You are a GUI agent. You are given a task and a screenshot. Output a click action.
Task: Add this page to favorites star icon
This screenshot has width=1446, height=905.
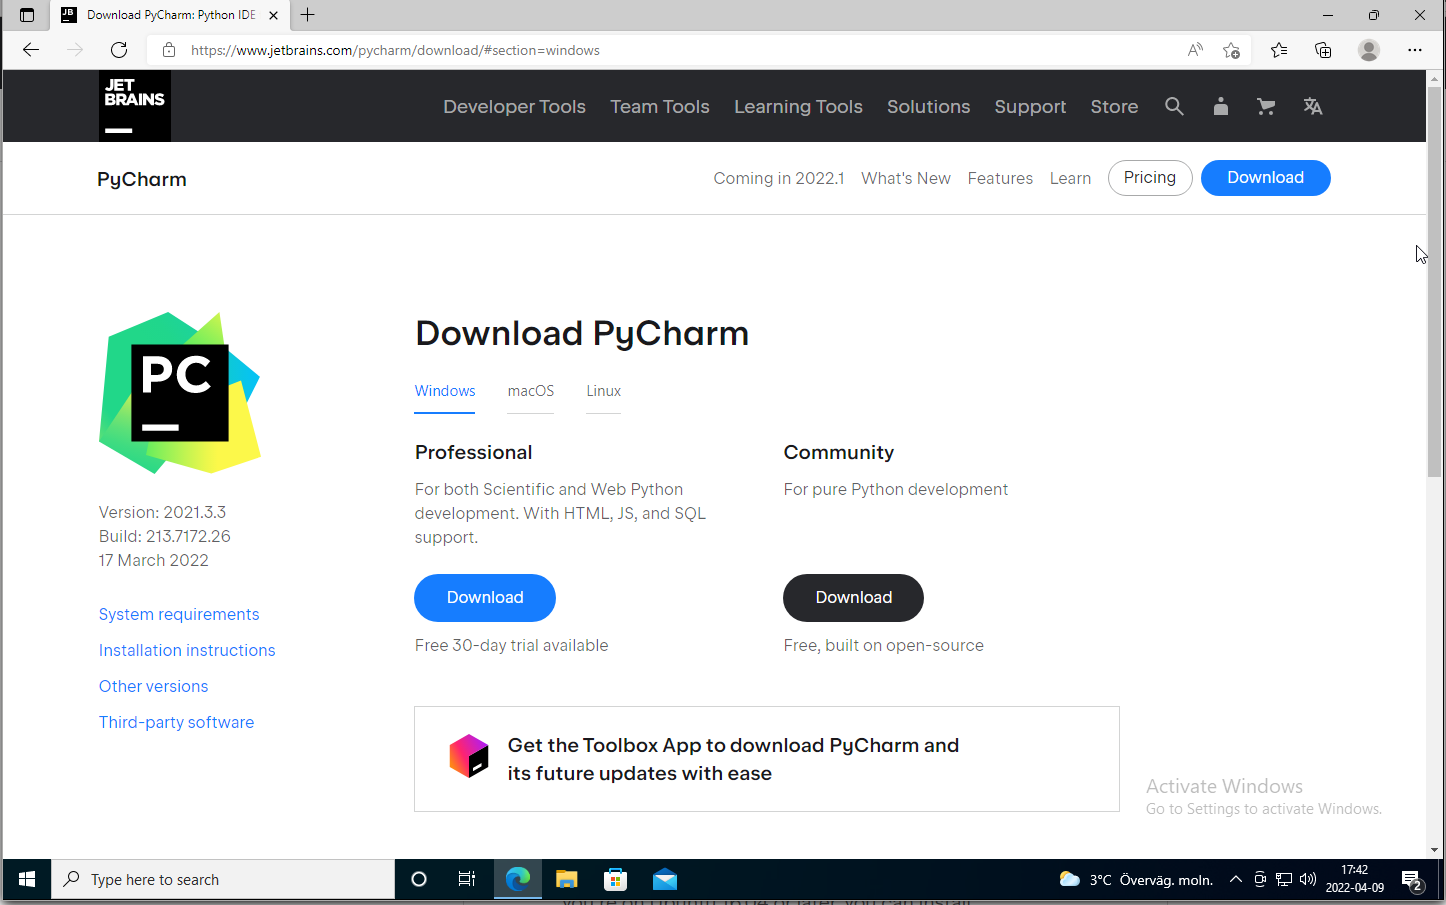click(1232, 50)
